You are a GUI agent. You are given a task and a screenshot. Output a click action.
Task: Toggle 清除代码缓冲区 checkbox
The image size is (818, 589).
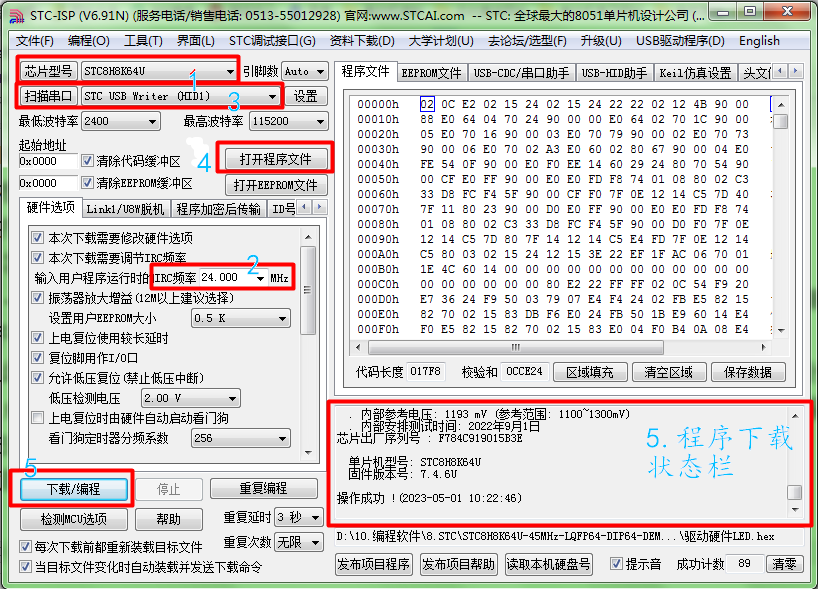pos(87,161)
